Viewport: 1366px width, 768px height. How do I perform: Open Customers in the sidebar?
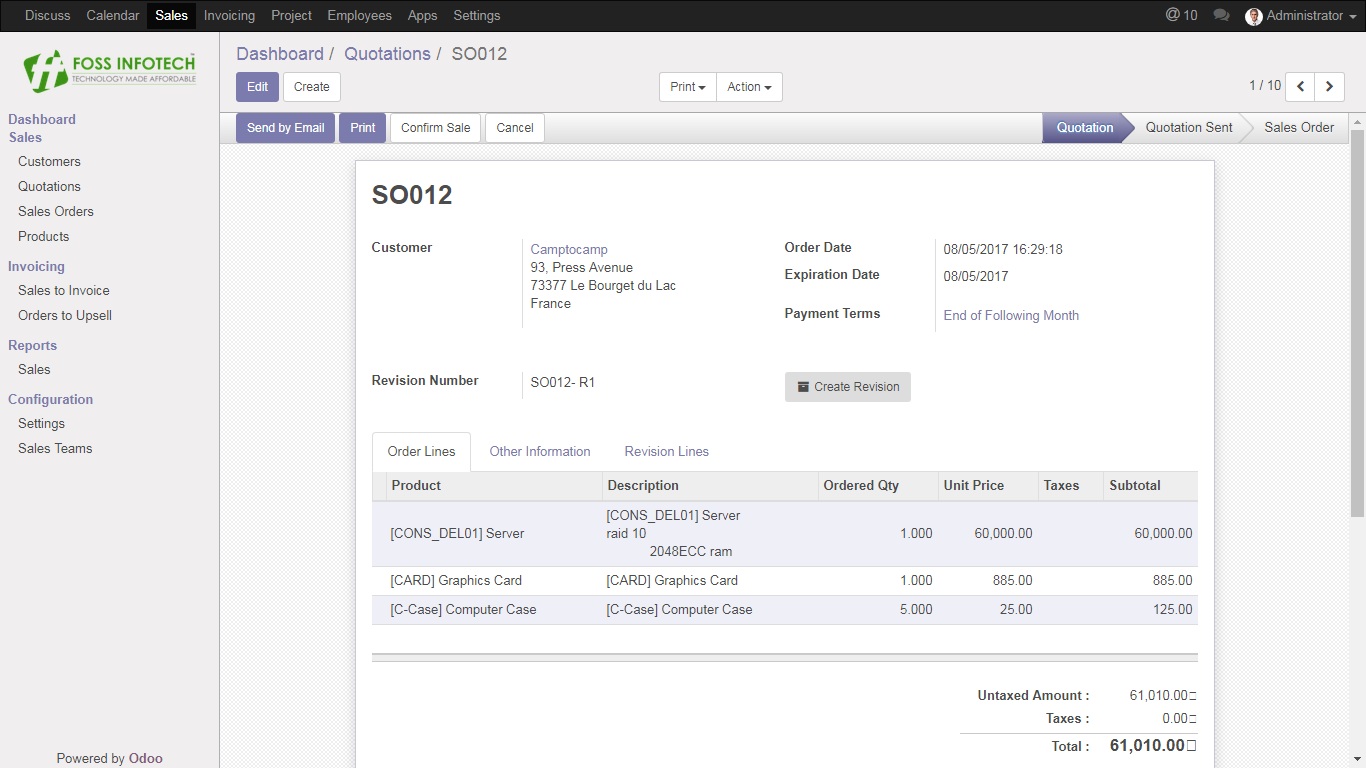point(49,162)
